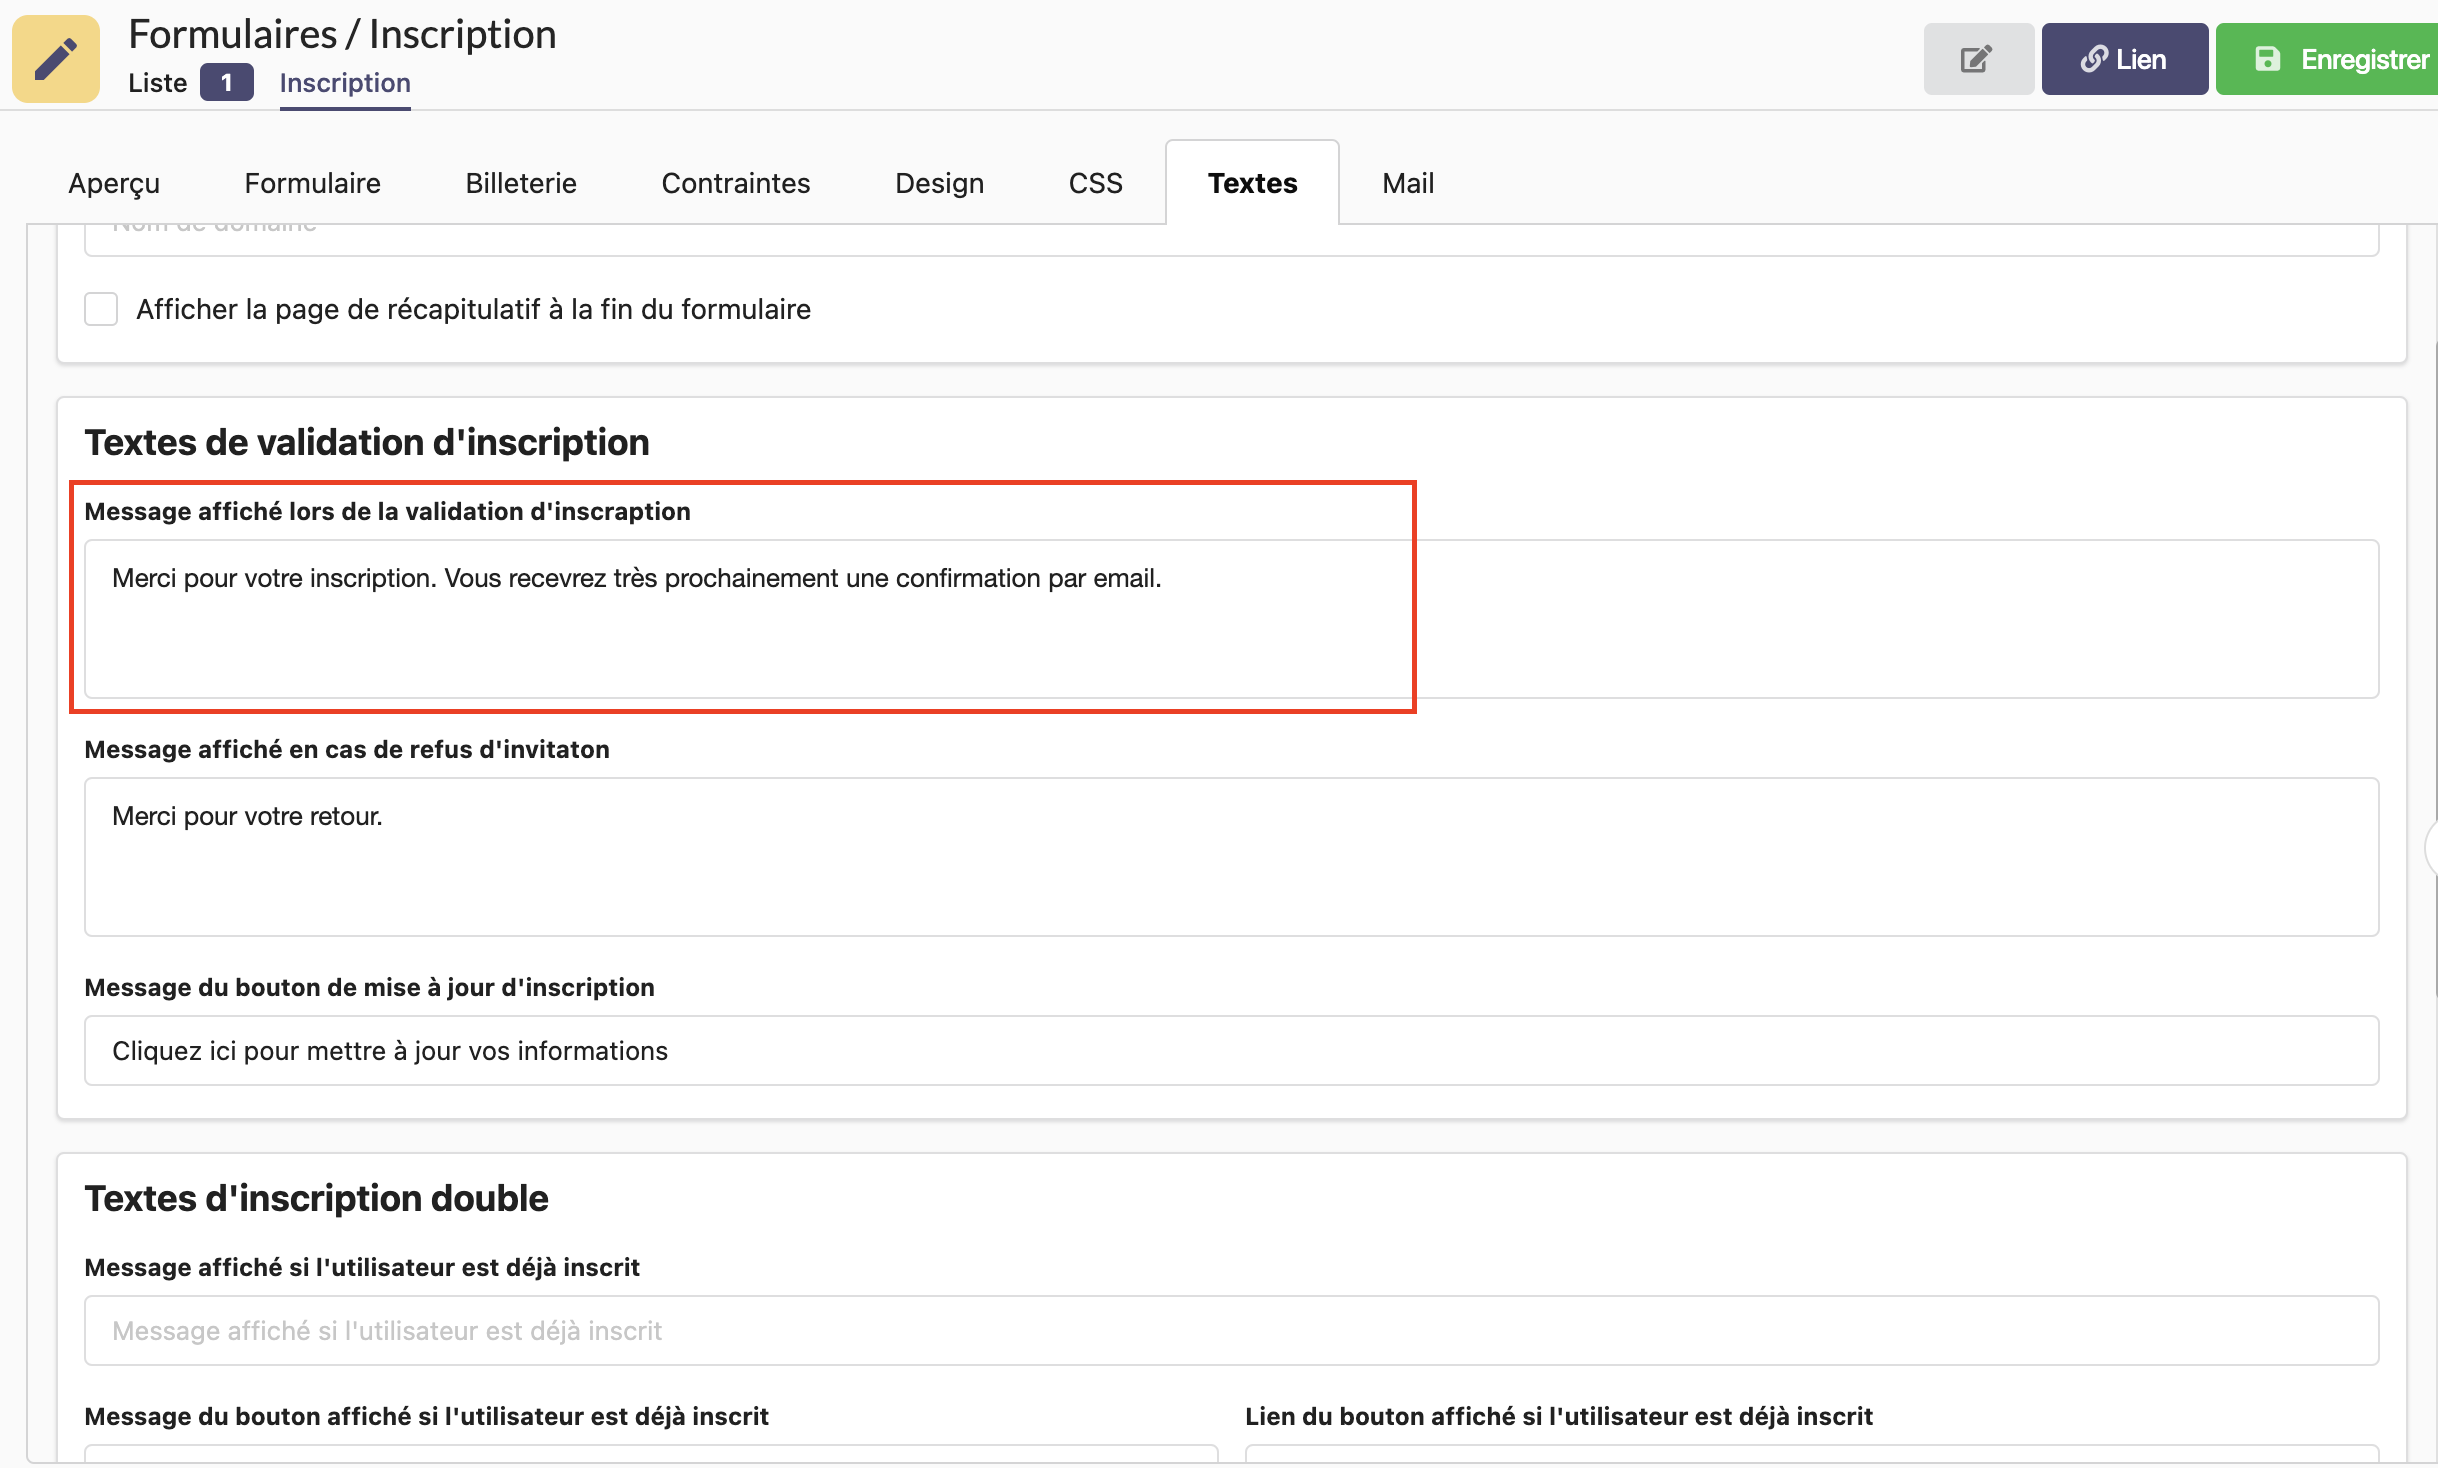Click the refus d'invitation message field
This screenshot has width=2438, height=1468.
coord(1230,856)
